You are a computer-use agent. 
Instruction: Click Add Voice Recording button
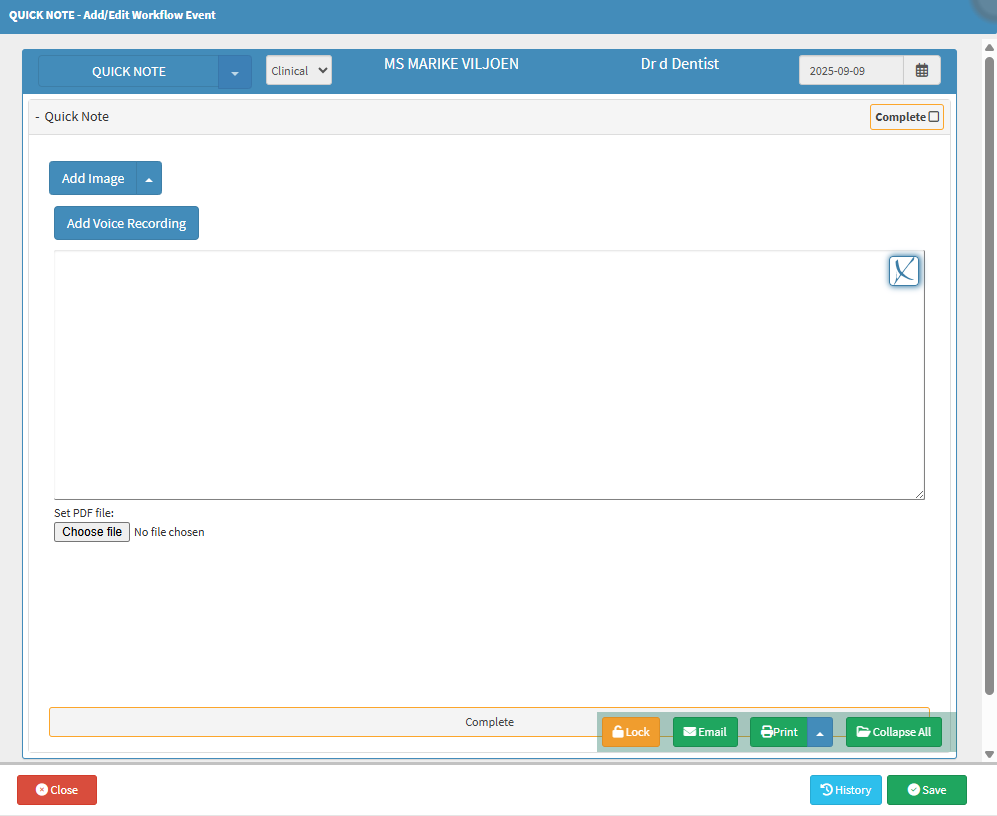tap(126, 224)
